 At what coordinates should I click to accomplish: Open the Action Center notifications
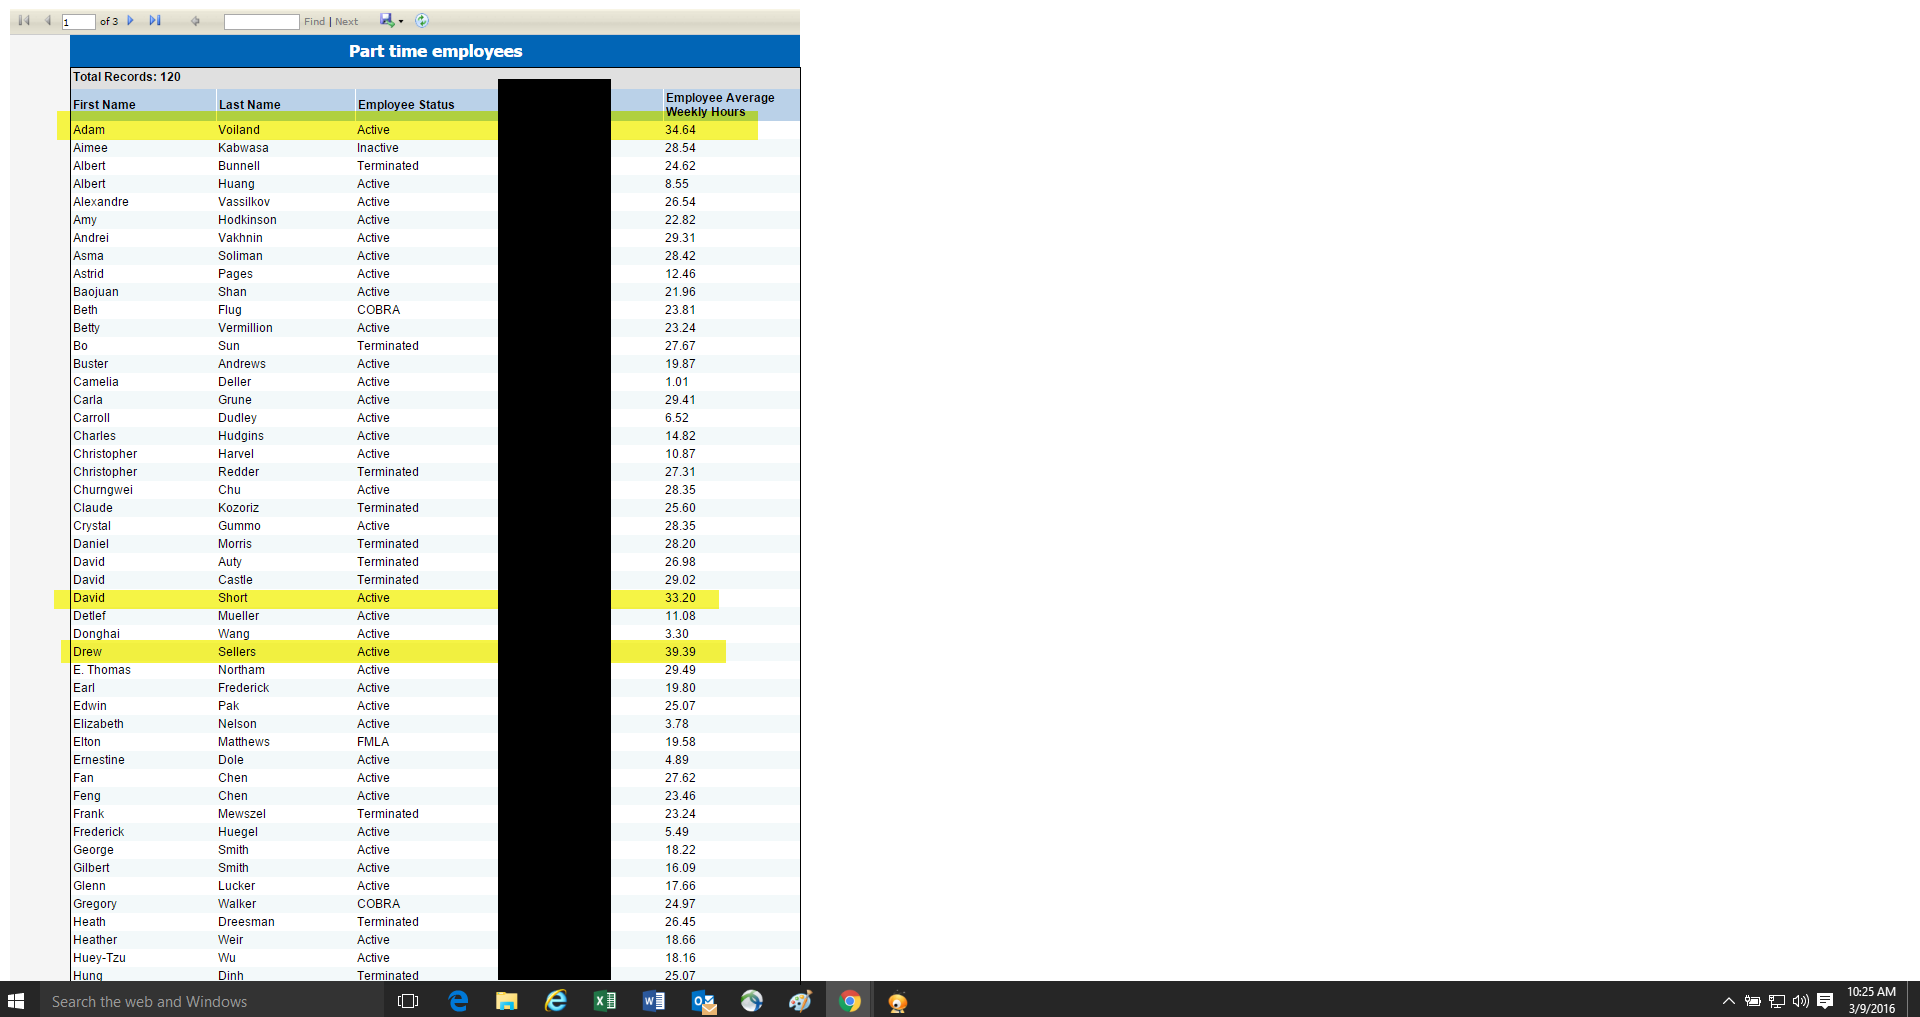click(1825, 1001)
